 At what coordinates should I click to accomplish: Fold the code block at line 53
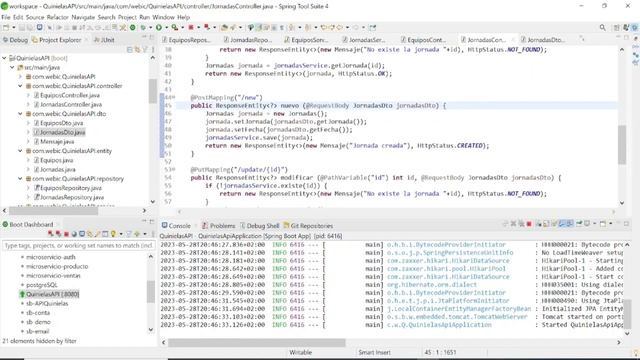point(173,169)
